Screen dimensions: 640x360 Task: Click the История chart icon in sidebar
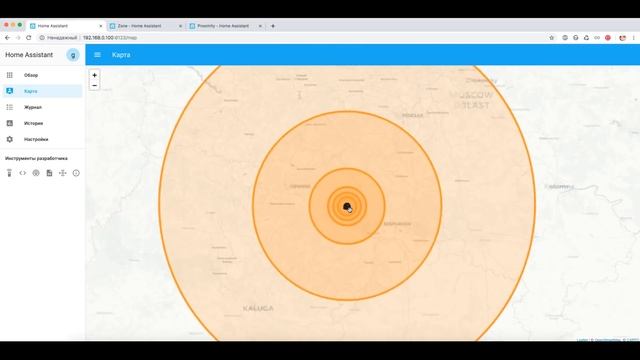9,123
